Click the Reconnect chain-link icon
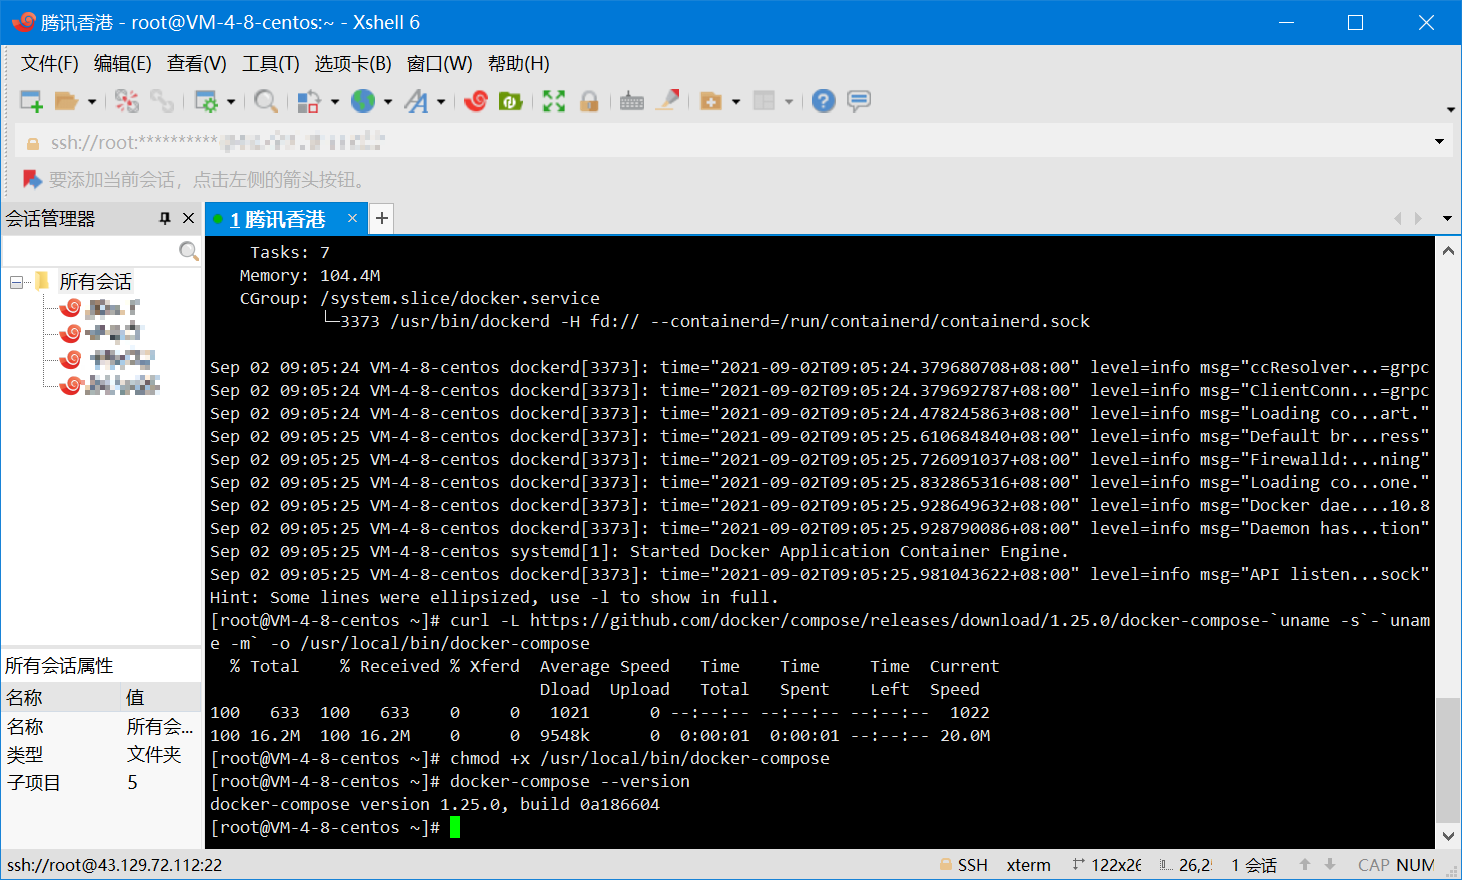Image resolution: width=1462 pixels, height=880 pixels. tap(162, 101)
